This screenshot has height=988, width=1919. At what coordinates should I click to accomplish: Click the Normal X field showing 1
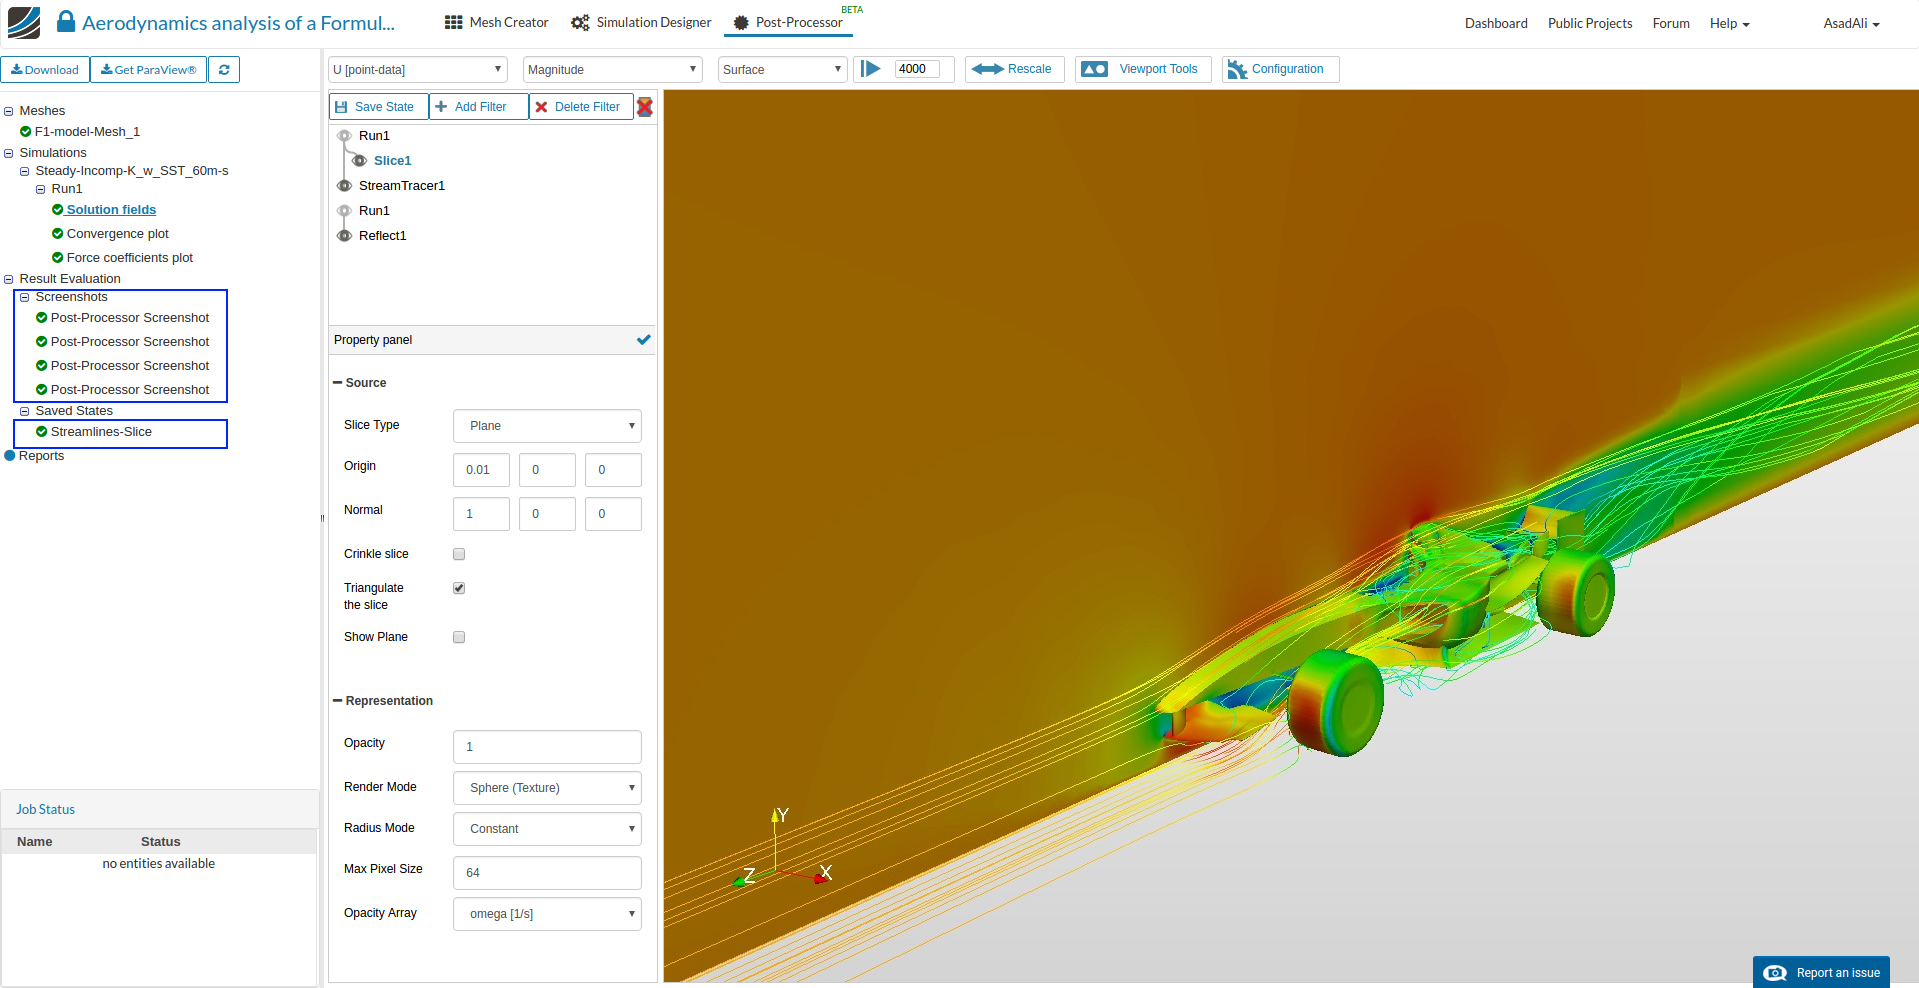click(x=481, y=514)
